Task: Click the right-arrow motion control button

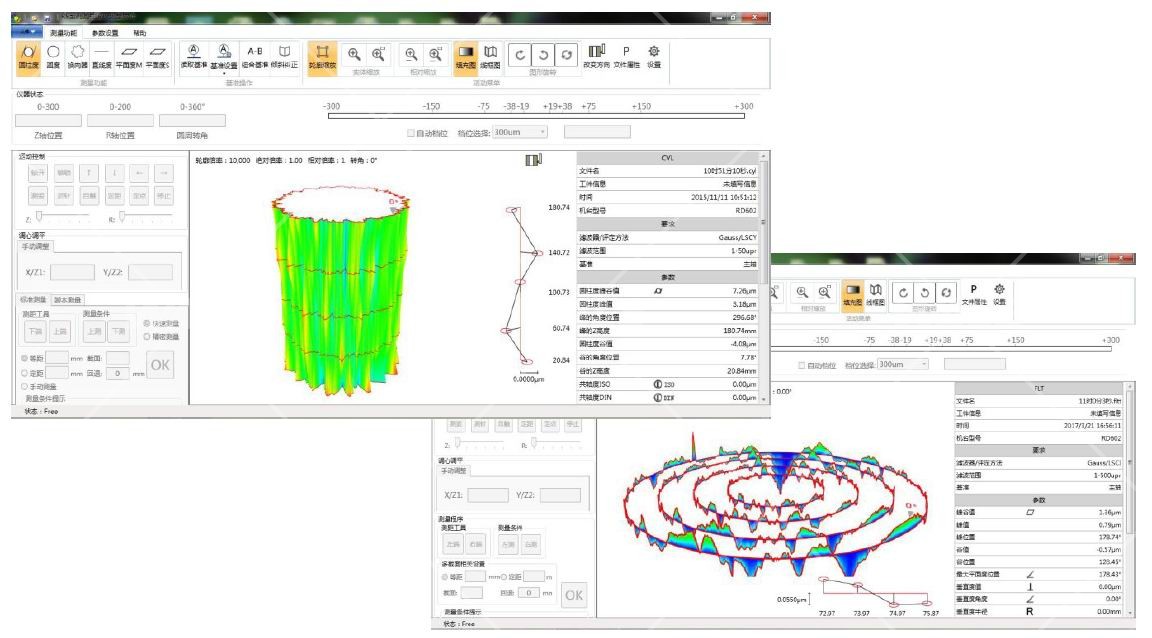Action: tap(164, 173)
